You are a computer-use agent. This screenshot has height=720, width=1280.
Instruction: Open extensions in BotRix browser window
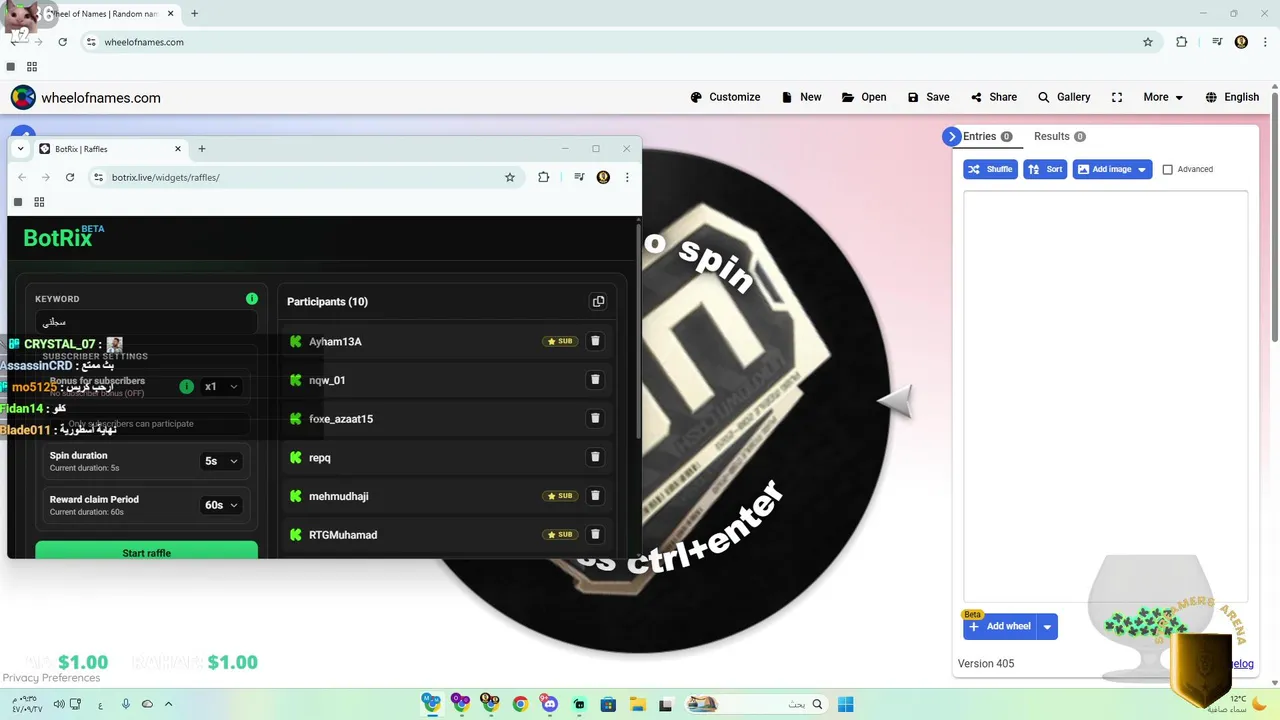pyautogui.click(x=544, y=177)
